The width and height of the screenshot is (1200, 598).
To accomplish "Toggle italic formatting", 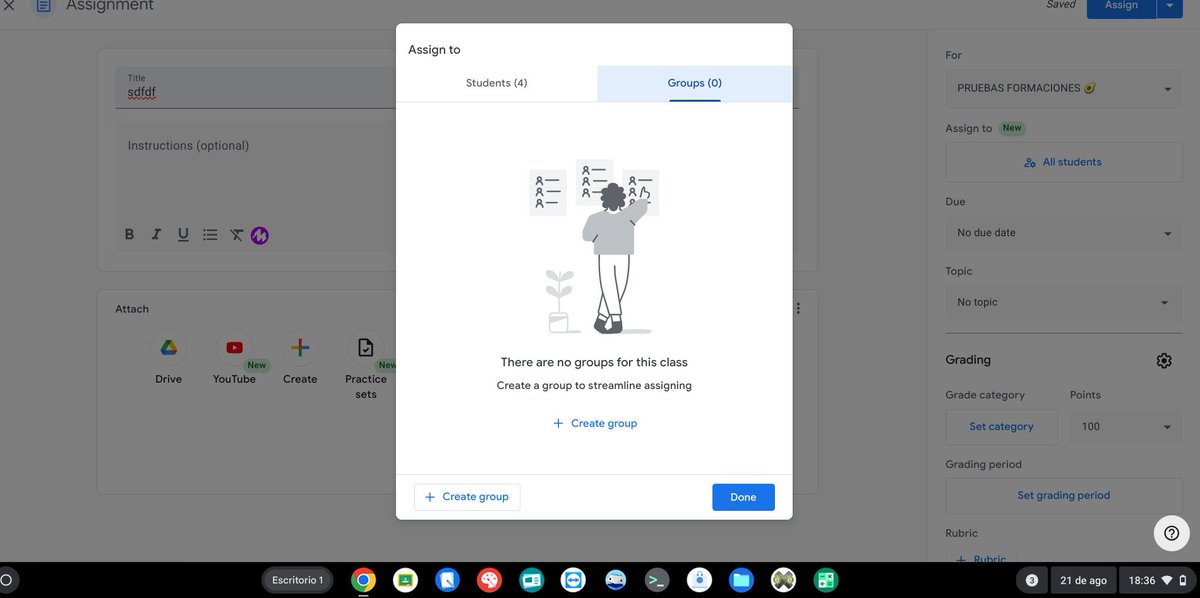I will click(x=156, y=235).
